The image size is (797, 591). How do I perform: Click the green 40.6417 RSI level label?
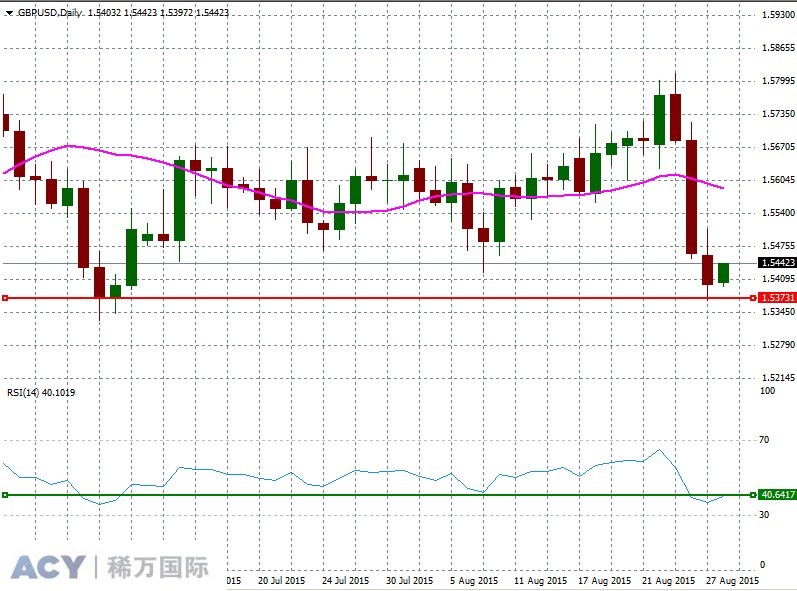point(777,494)
